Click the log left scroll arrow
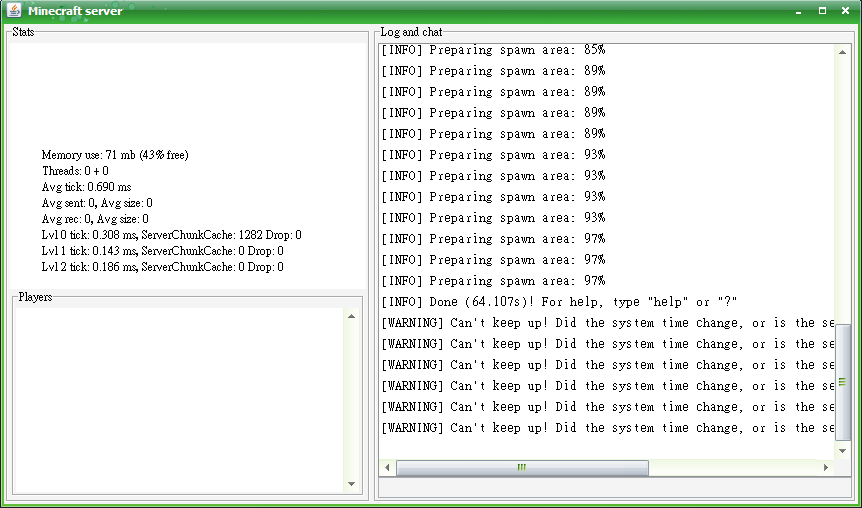The width and height of the screenshot is (862, 508). click(x=387, y=467)
